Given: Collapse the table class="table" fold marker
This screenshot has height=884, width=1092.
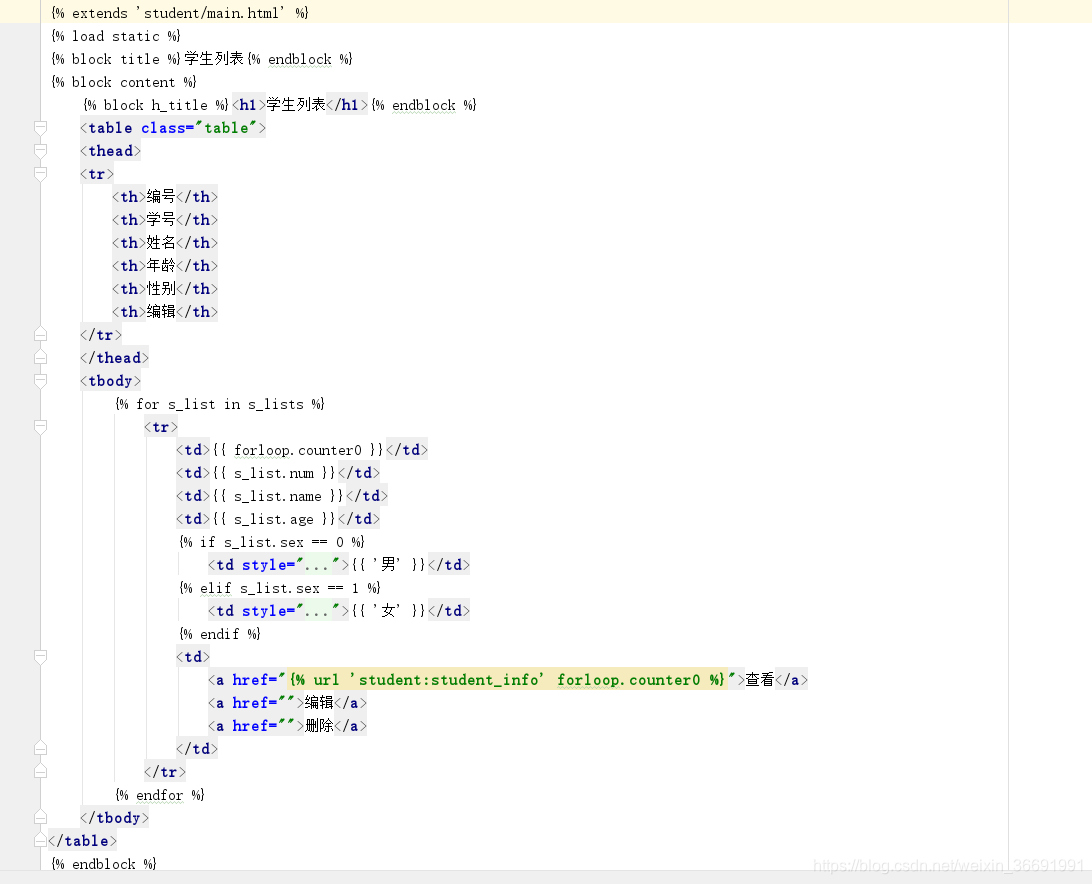Looking at the screenshot, I should coord(40,127).
